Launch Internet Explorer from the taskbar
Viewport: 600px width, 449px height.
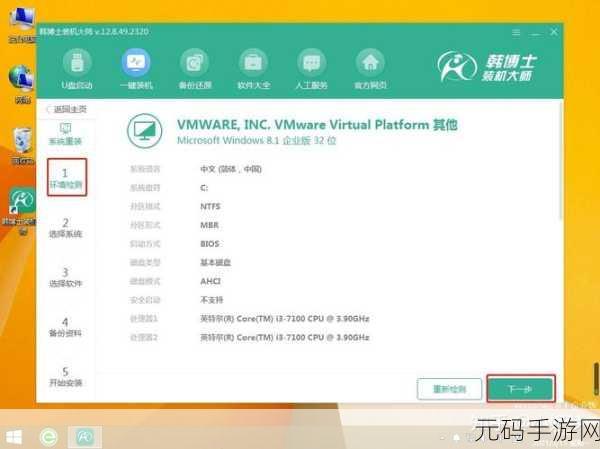(49, 437)
